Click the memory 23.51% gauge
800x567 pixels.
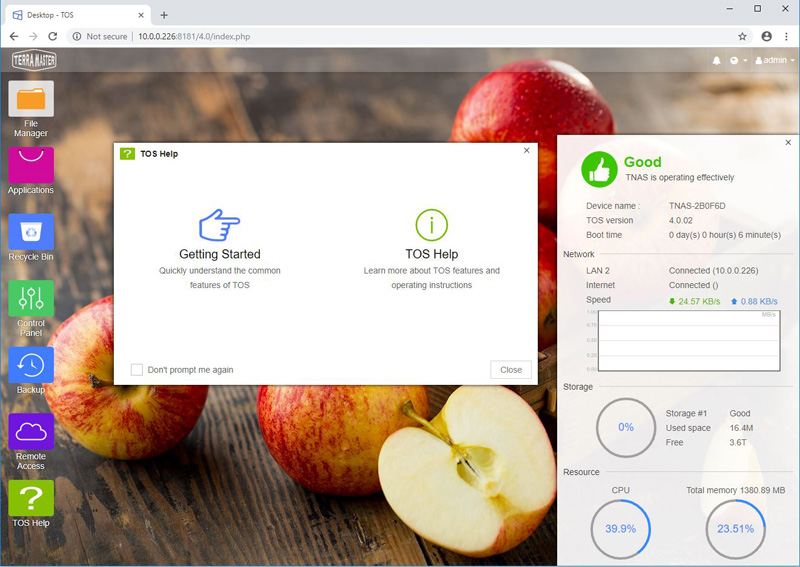[736, 529]
